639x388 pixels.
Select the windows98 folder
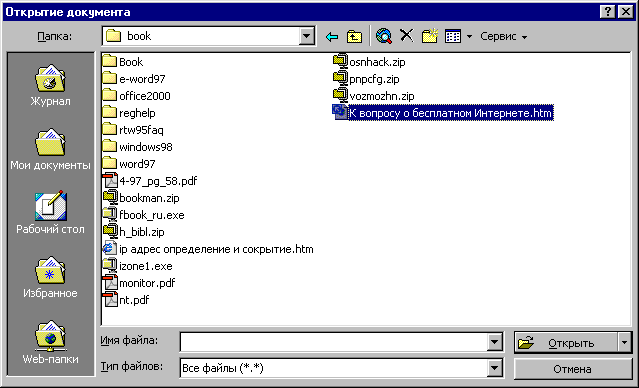(137, 147)
